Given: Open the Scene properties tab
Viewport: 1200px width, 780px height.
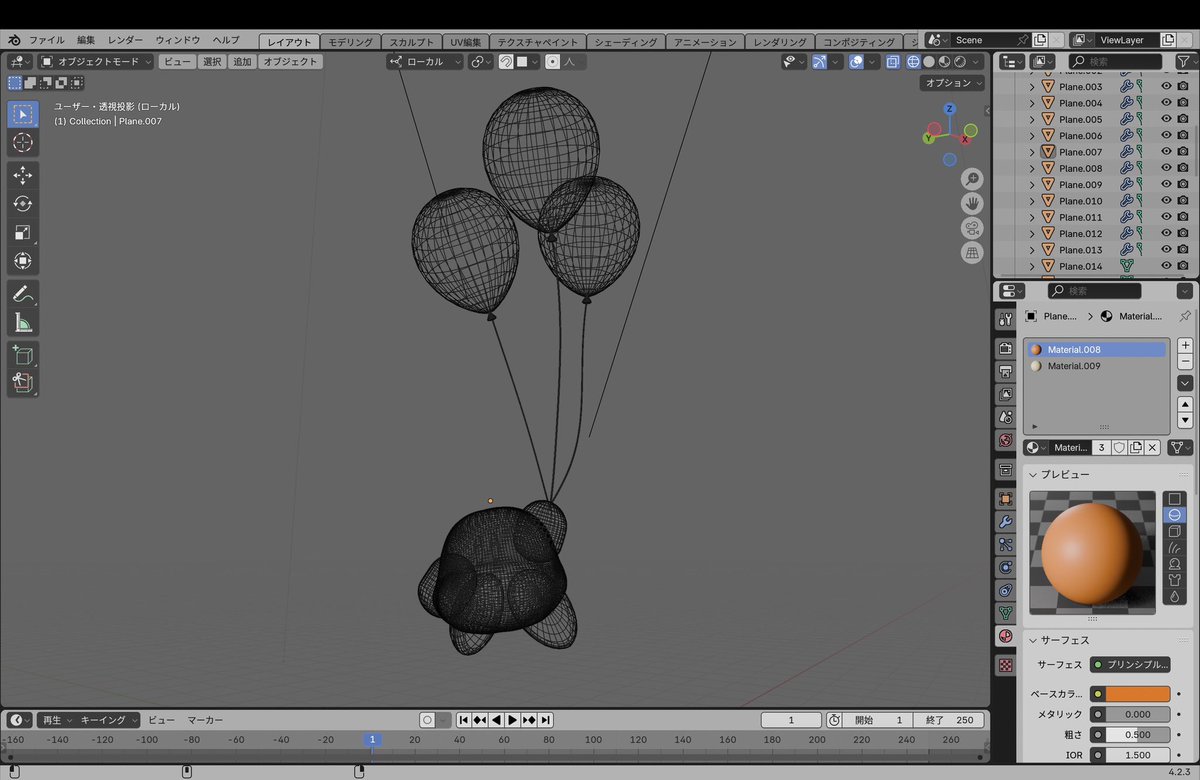Looking at the screenshot, I should pos(1006,417).
